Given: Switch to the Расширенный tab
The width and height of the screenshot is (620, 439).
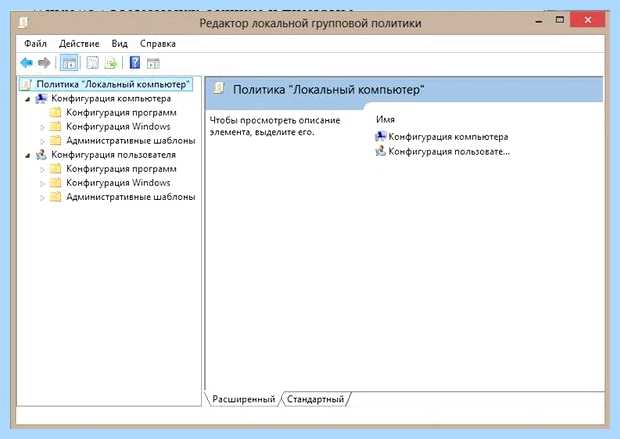Looking at the screenshot, I should pos(243,399).
